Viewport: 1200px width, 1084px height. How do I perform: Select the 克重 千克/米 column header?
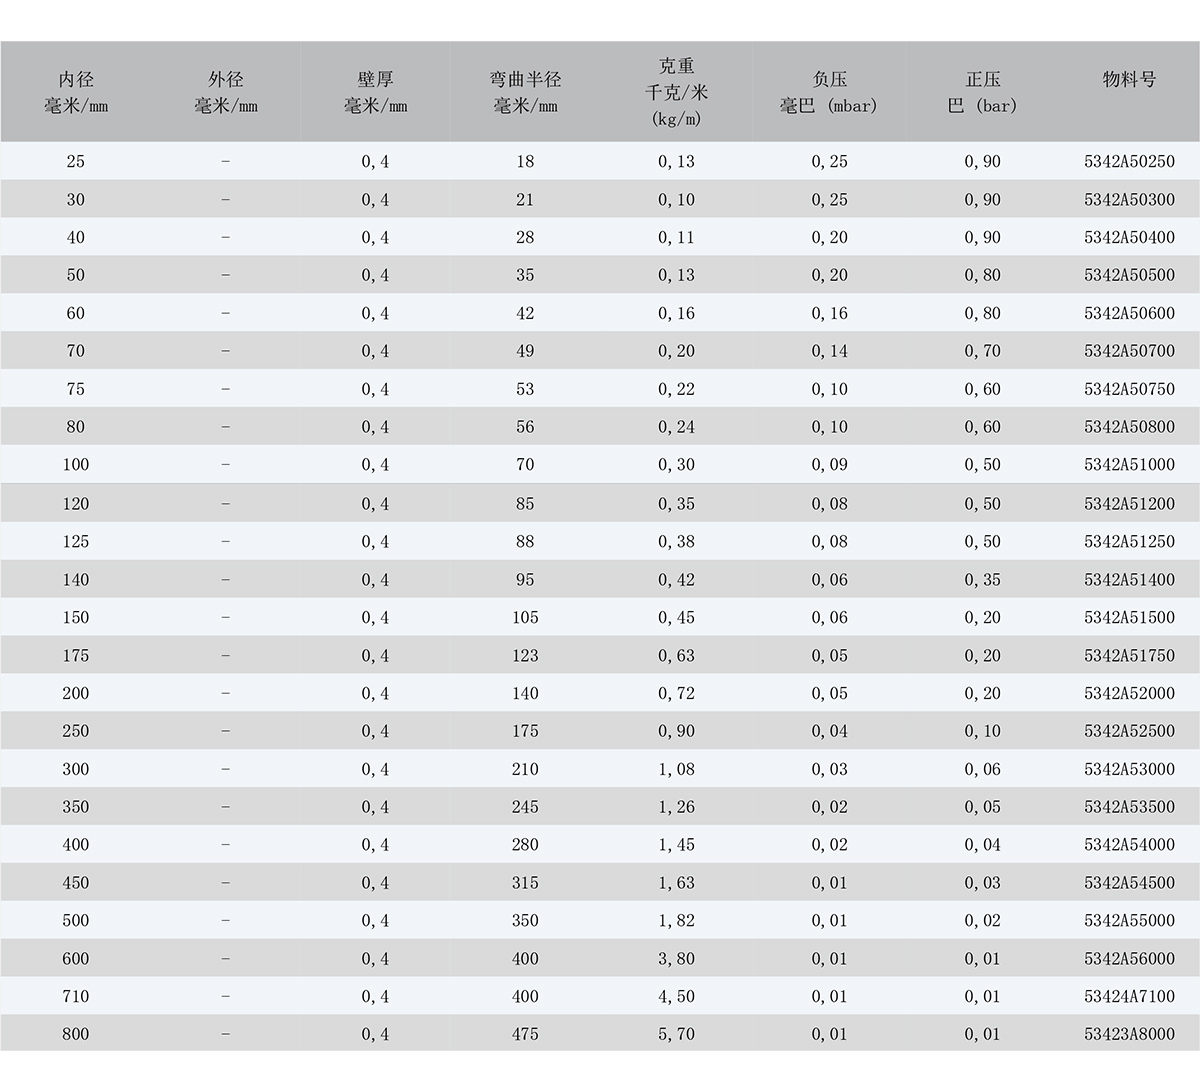677,92
